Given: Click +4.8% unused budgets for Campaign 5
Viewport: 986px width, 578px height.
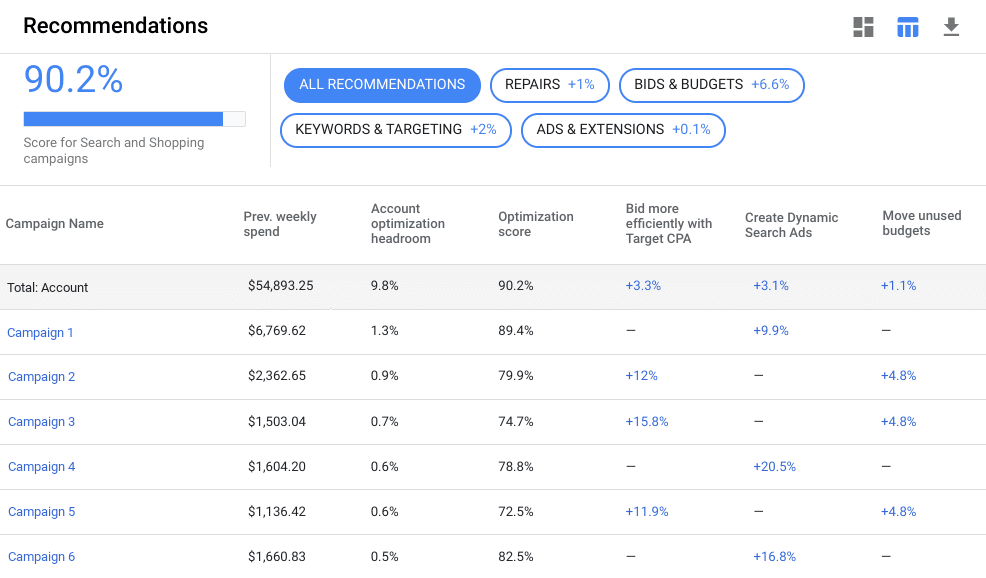Looking at the screenshot, I should [x=898, y=511].
